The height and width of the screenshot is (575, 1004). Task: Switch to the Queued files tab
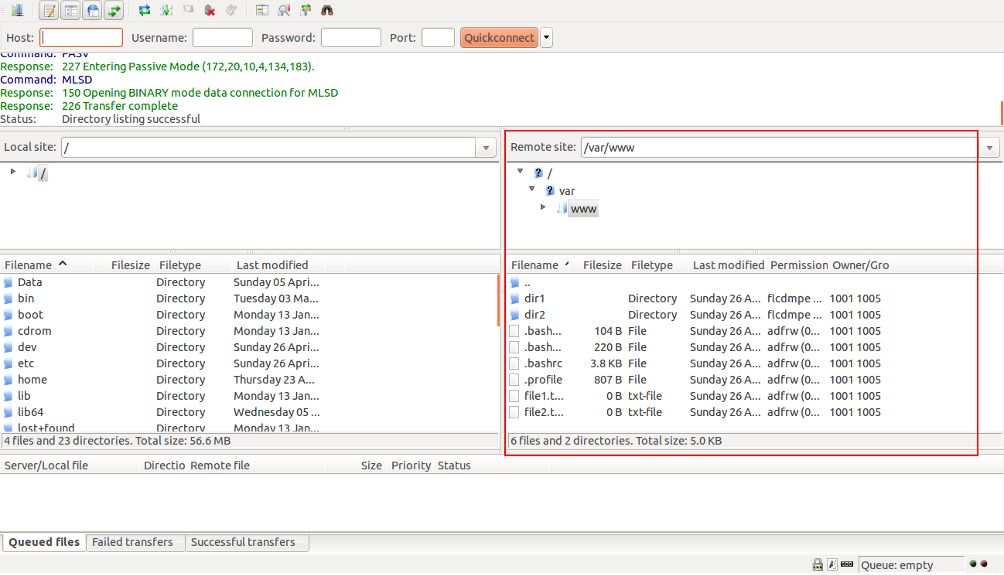[44, 542]
